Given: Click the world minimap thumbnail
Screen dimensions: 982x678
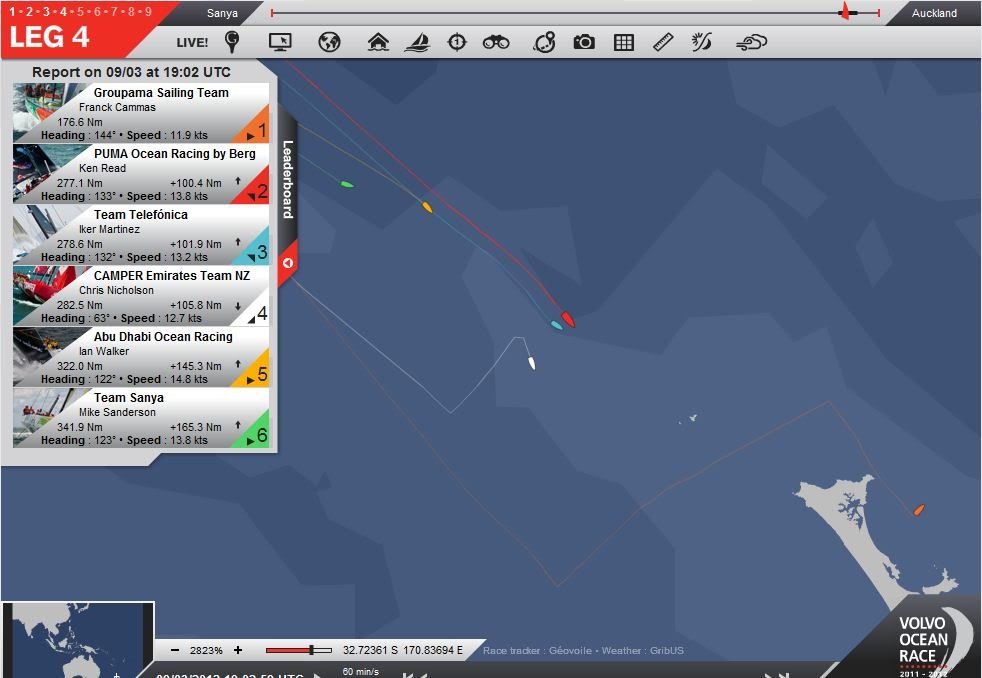Looking at the screenshot, I should point(78,640).
